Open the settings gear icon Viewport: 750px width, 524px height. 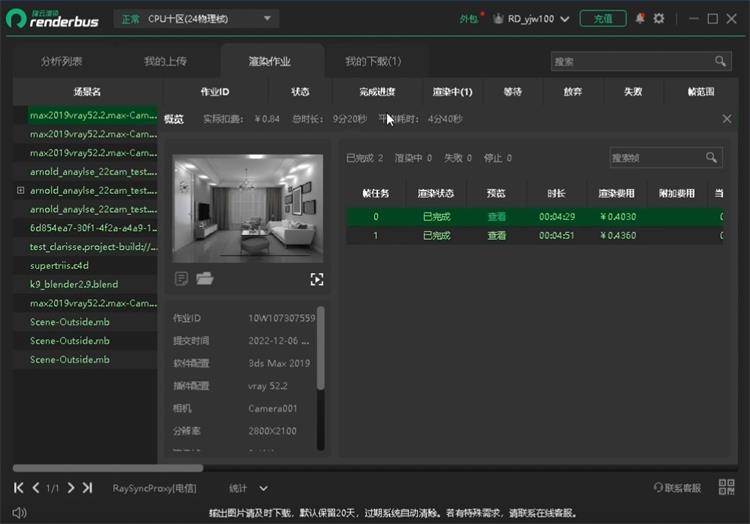658,19
